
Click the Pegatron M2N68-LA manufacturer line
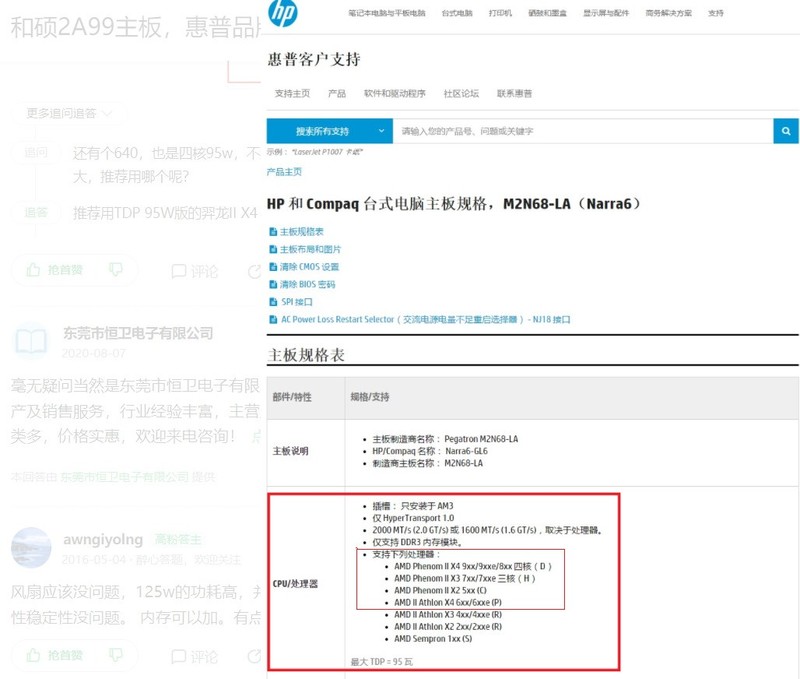tap(445, 439)
